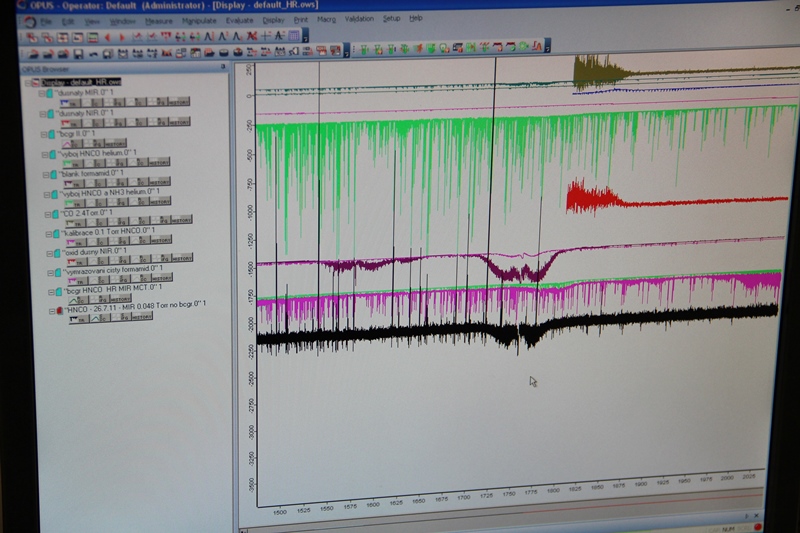Click the red X toolbar icon
Image resolution: width=800 pixels, height=533 pixels.
pyautogui.click(x=252, y=36)
